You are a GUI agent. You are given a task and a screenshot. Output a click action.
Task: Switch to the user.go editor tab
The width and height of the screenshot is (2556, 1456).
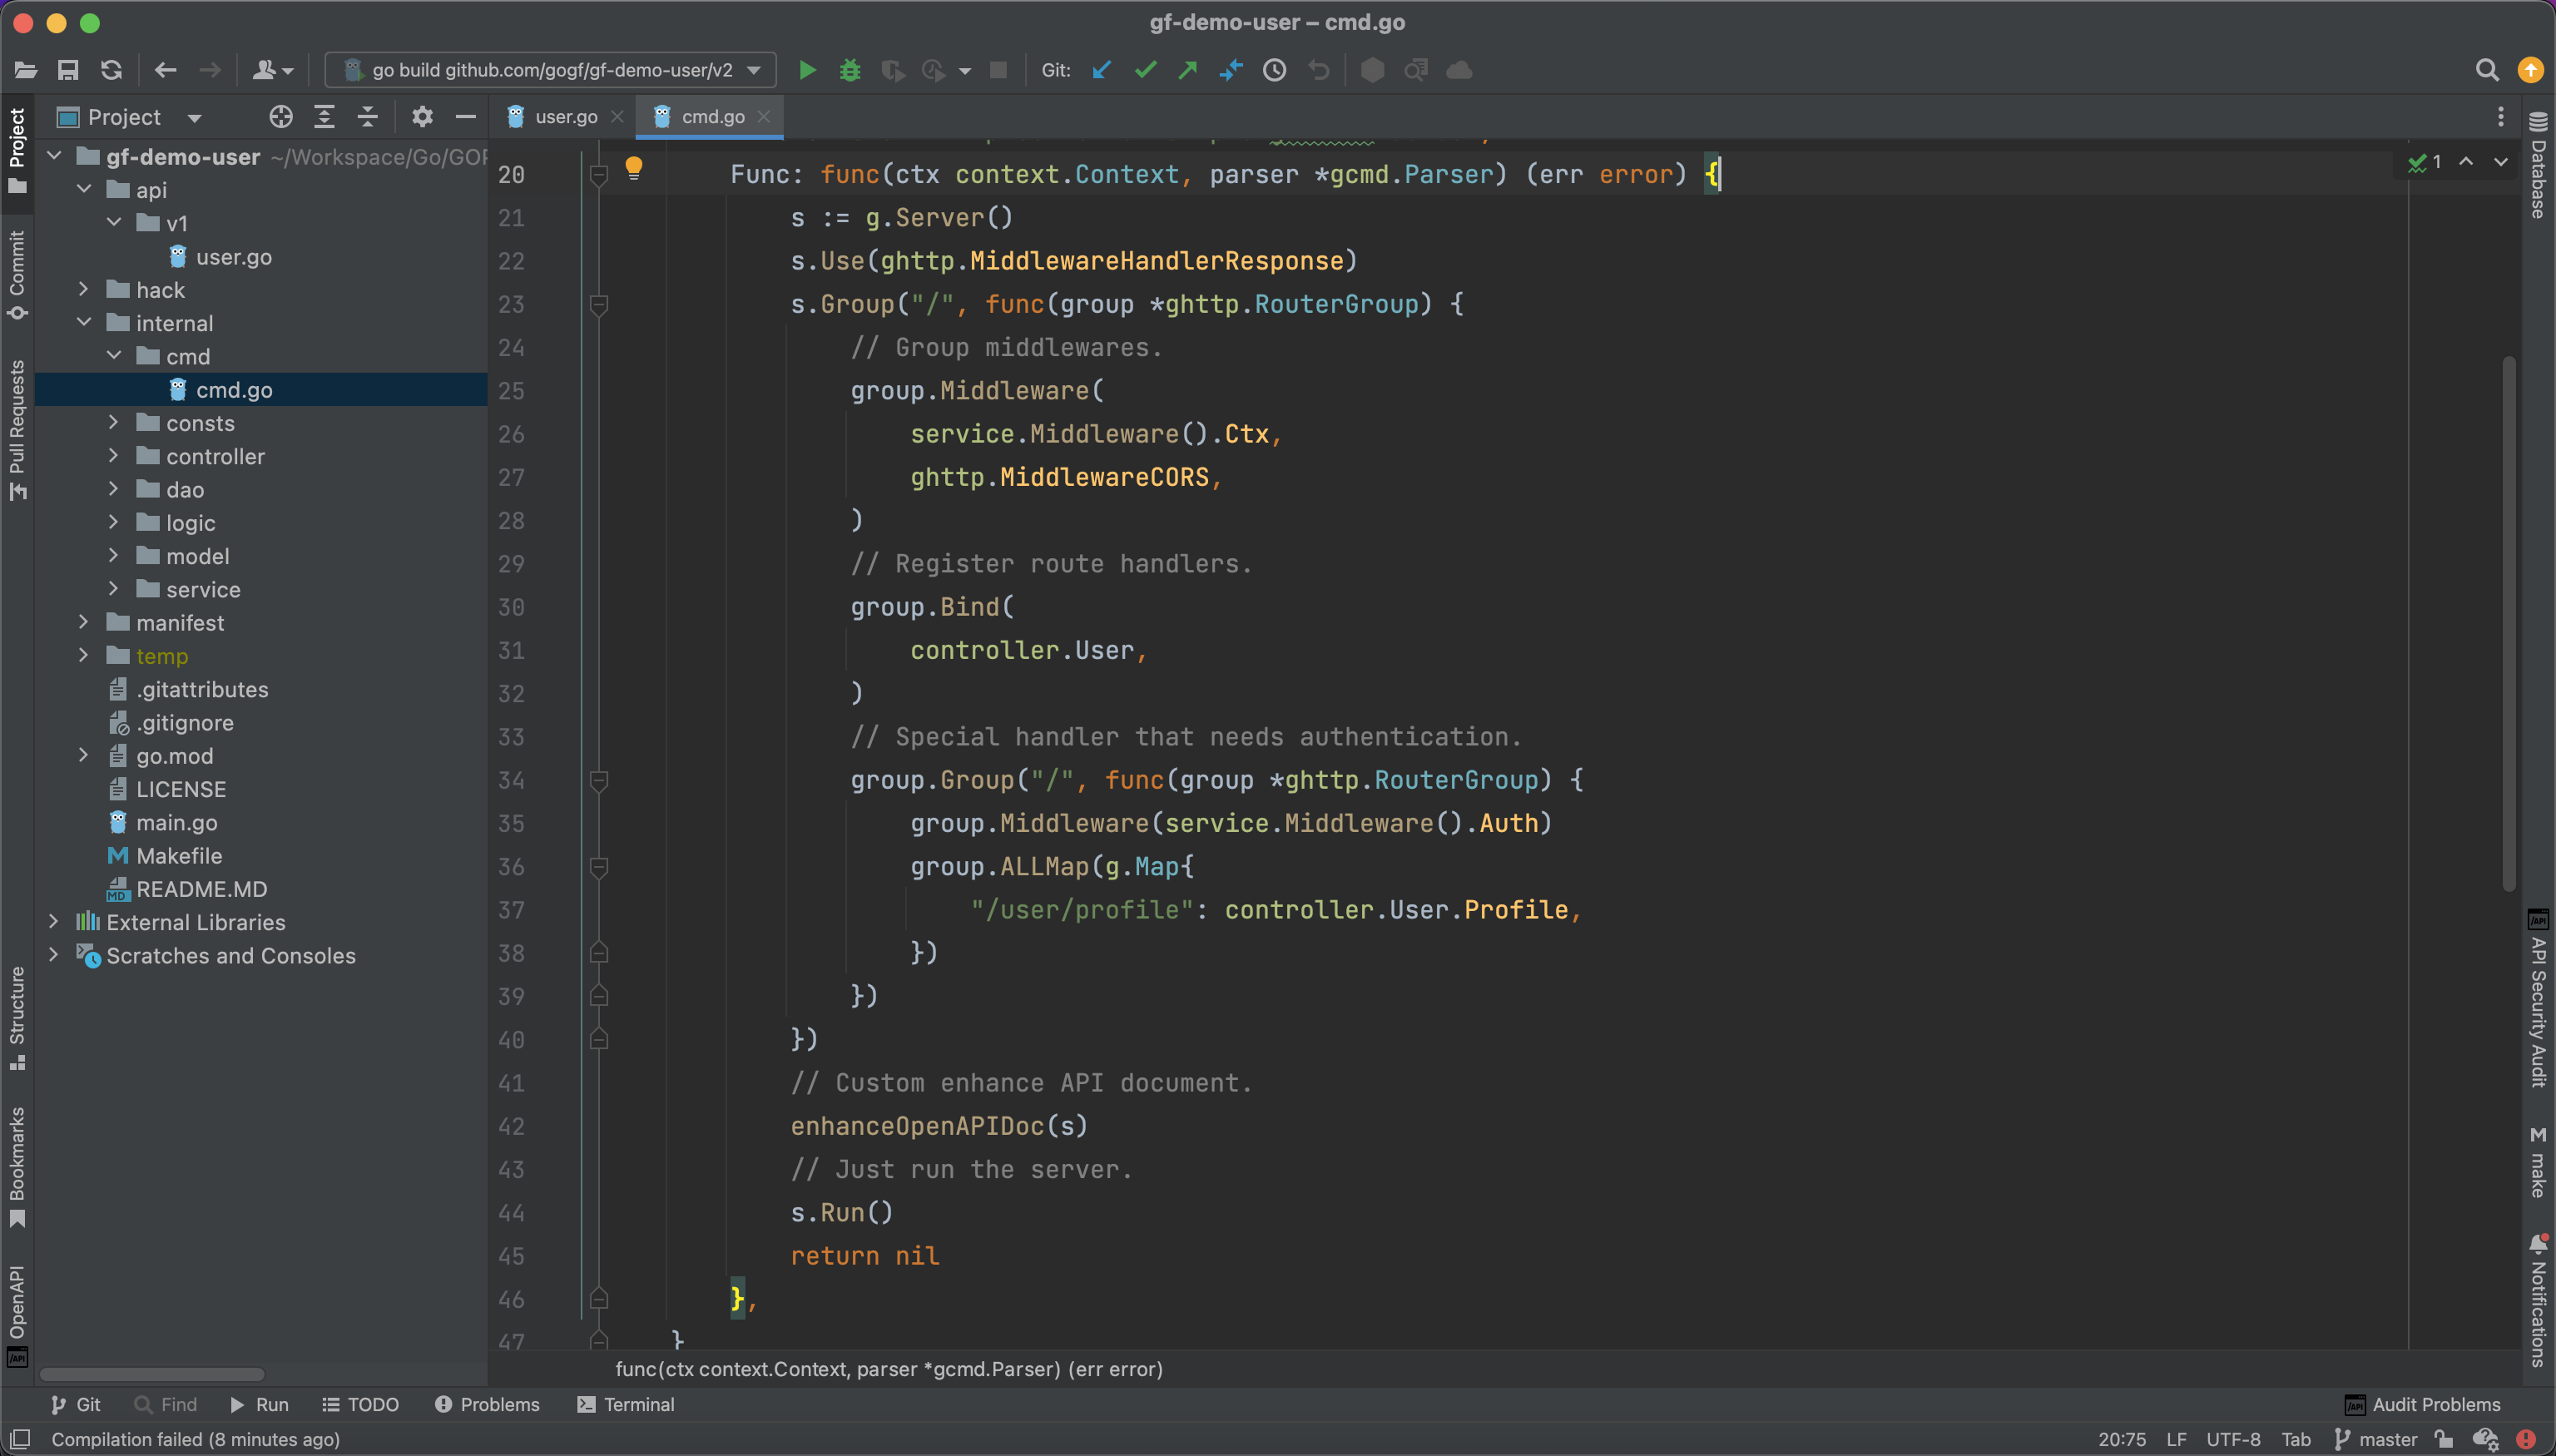565,117
